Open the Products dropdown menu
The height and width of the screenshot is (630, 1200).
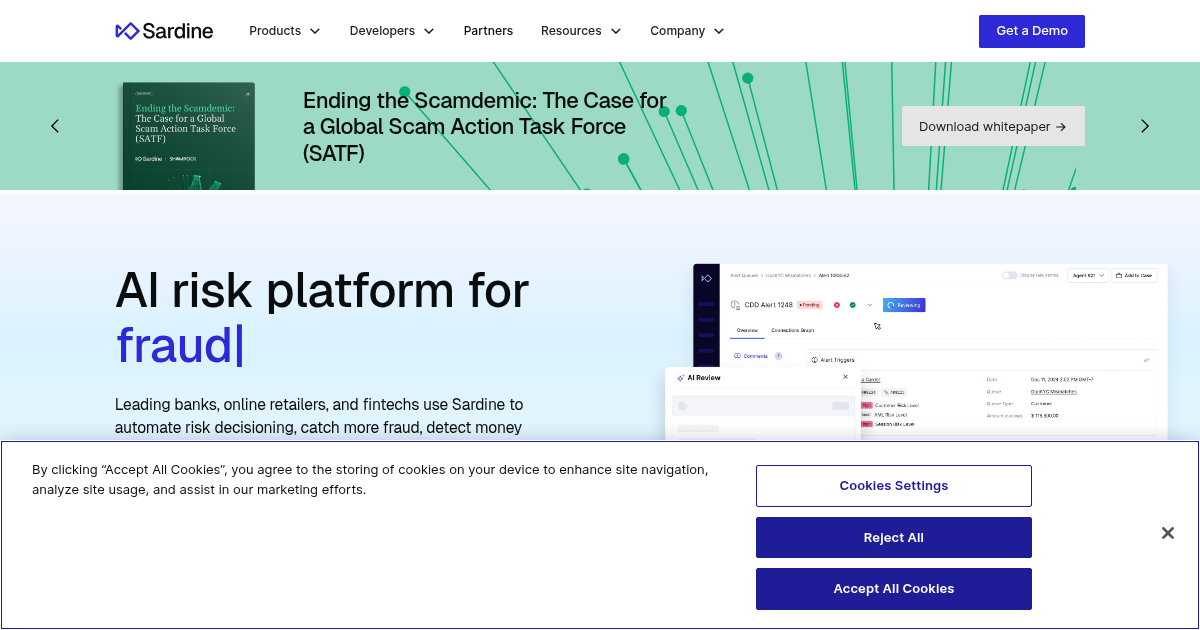tap(285, 31)
